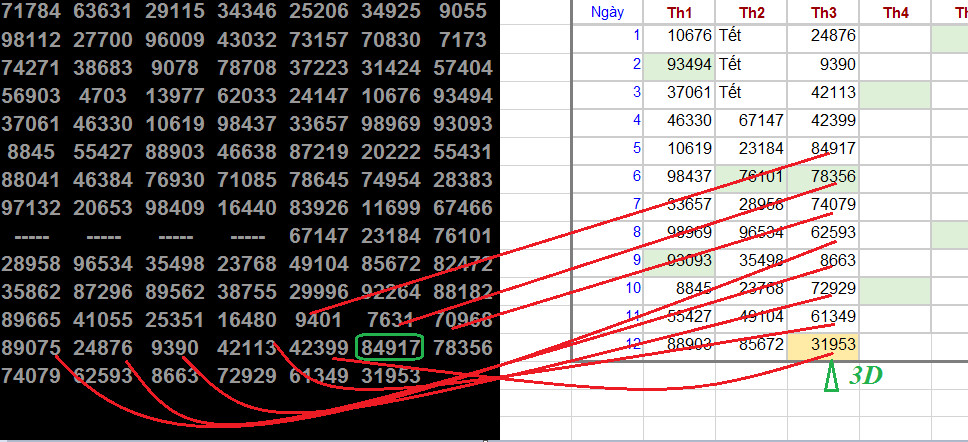Click 88182 in the black number panel
Image resolution: width=968 pixels, height=442 pixels.
point(463,292)
